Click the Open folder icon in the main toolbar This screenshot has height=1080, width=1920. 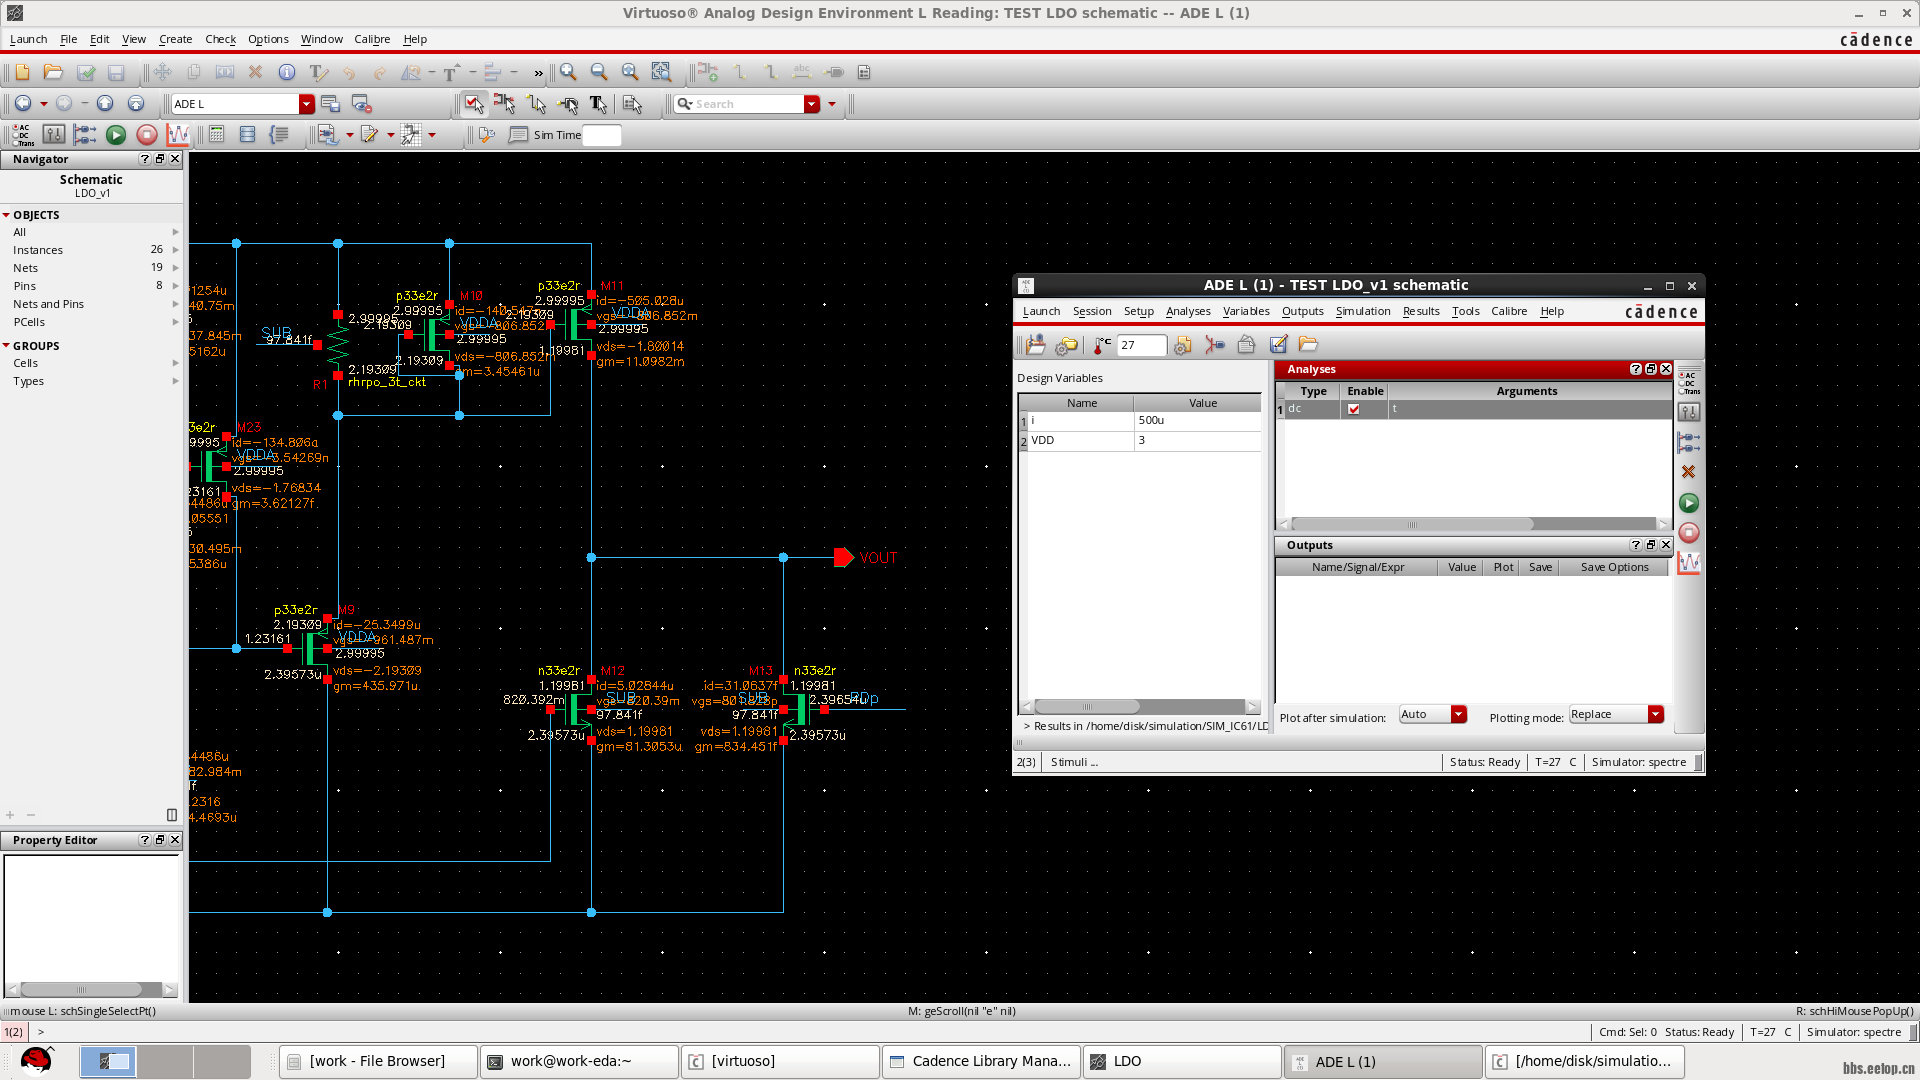pyautogui.click(x=53, y=72)
